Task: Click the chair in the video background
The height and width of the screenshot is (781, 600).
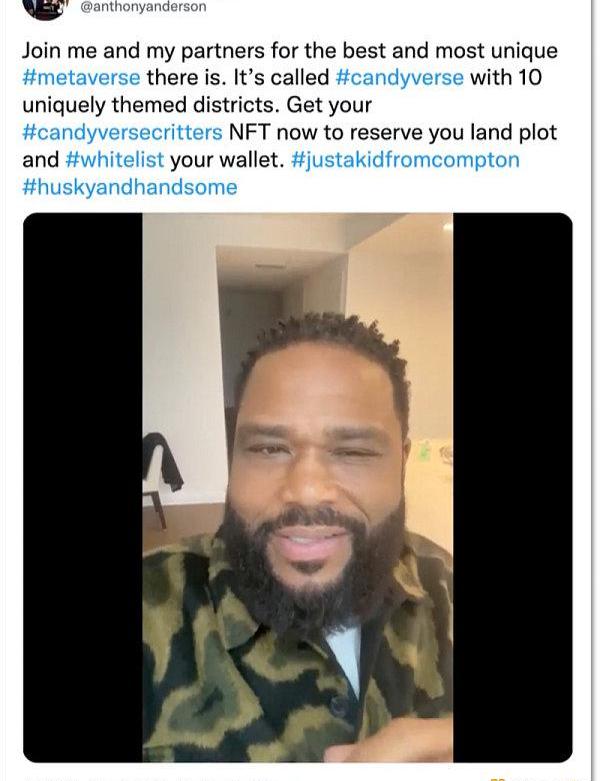Action: pyautogui.click(x=160, y=478)
